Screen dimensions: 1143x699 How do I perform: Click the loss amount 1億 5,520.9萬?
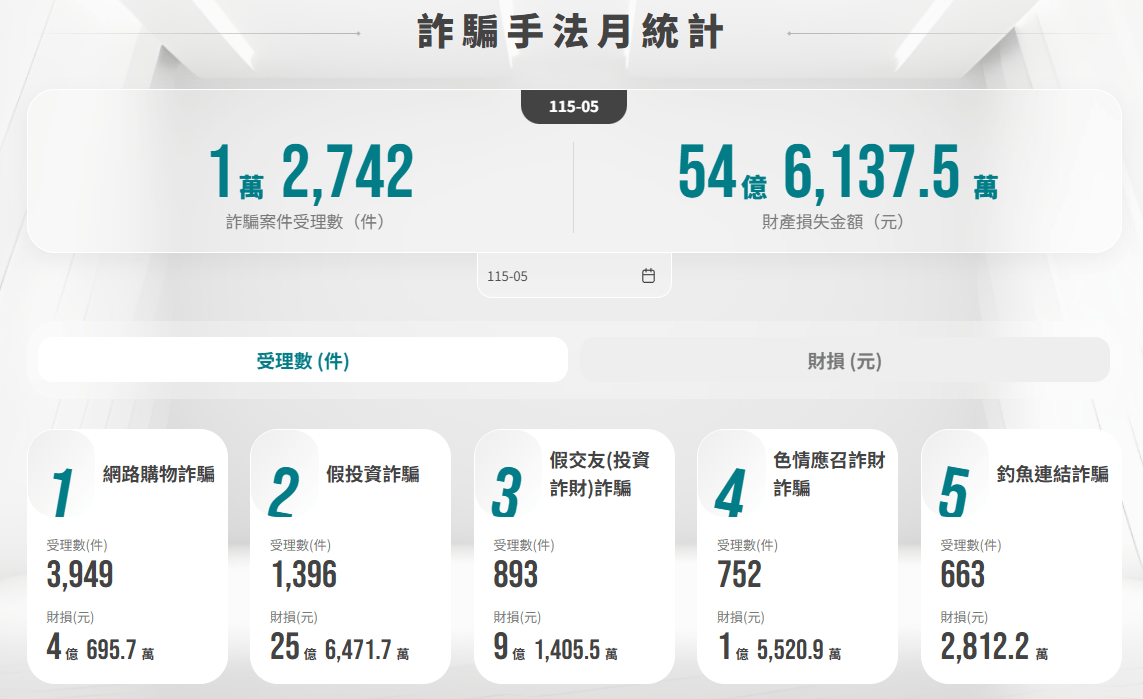pos(779,647)
